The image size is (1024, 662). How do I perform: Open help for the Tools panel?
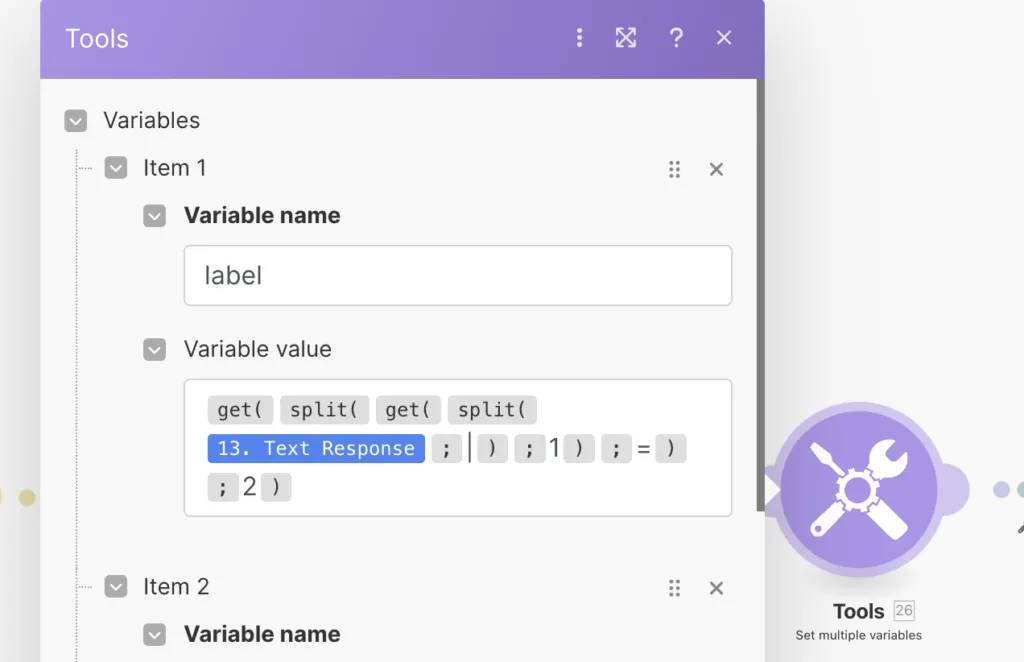point(676,38)
